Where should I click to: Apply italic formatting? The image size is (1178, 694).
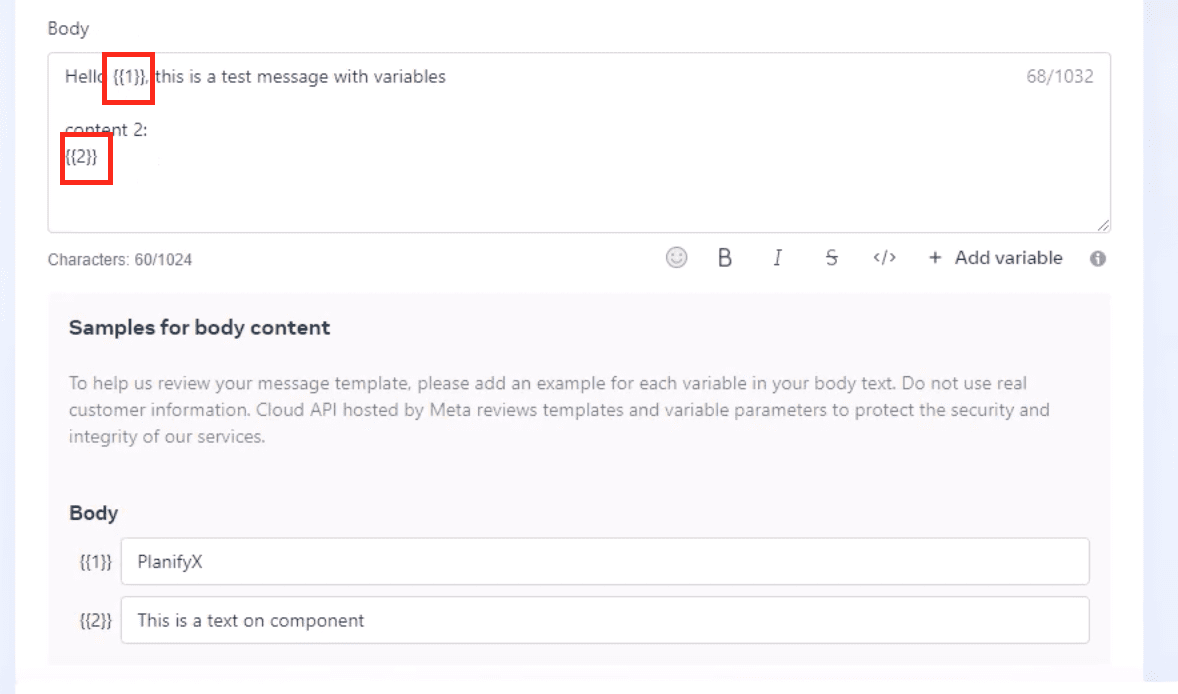point(777,258)
